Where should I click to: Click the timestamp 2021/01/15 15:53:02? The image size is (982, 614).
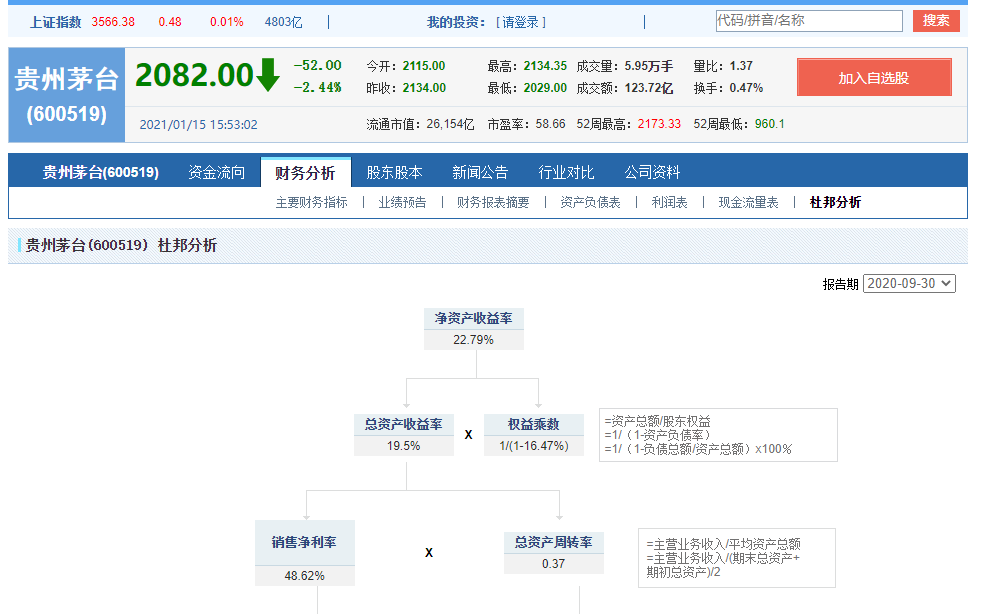199,125
